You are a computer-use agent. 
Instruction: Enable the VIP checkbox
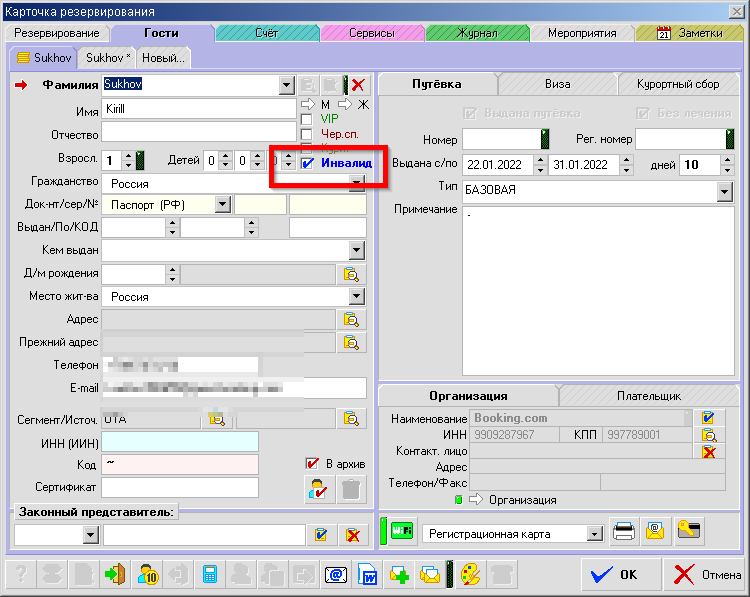point(307,119)
